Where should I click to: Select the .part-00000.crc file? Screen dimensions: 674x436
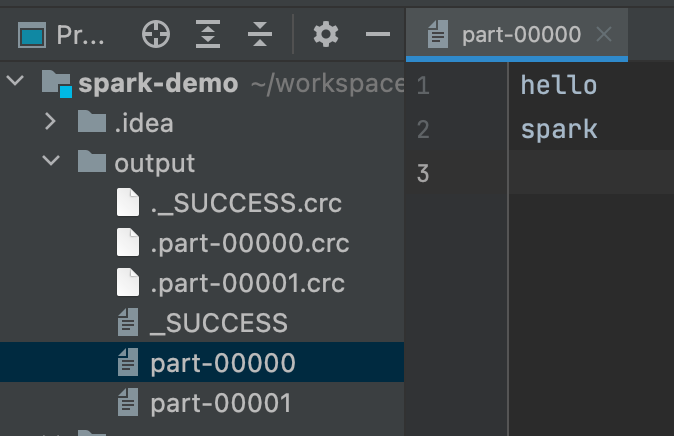[x=249, y=243]
